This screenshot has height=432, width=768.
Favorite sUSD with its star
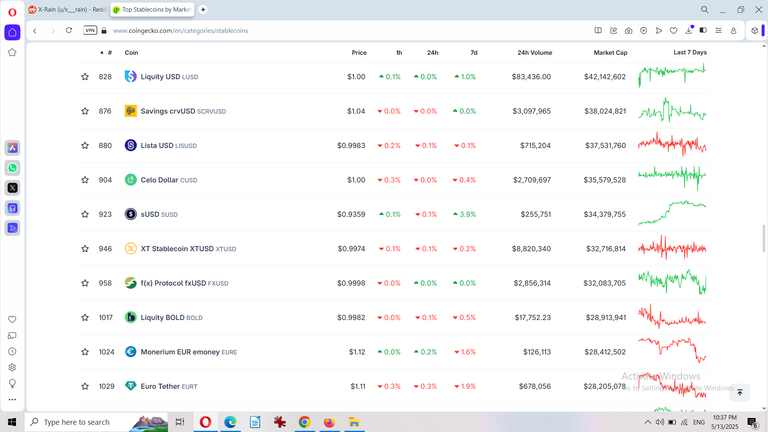click(85, 214)
